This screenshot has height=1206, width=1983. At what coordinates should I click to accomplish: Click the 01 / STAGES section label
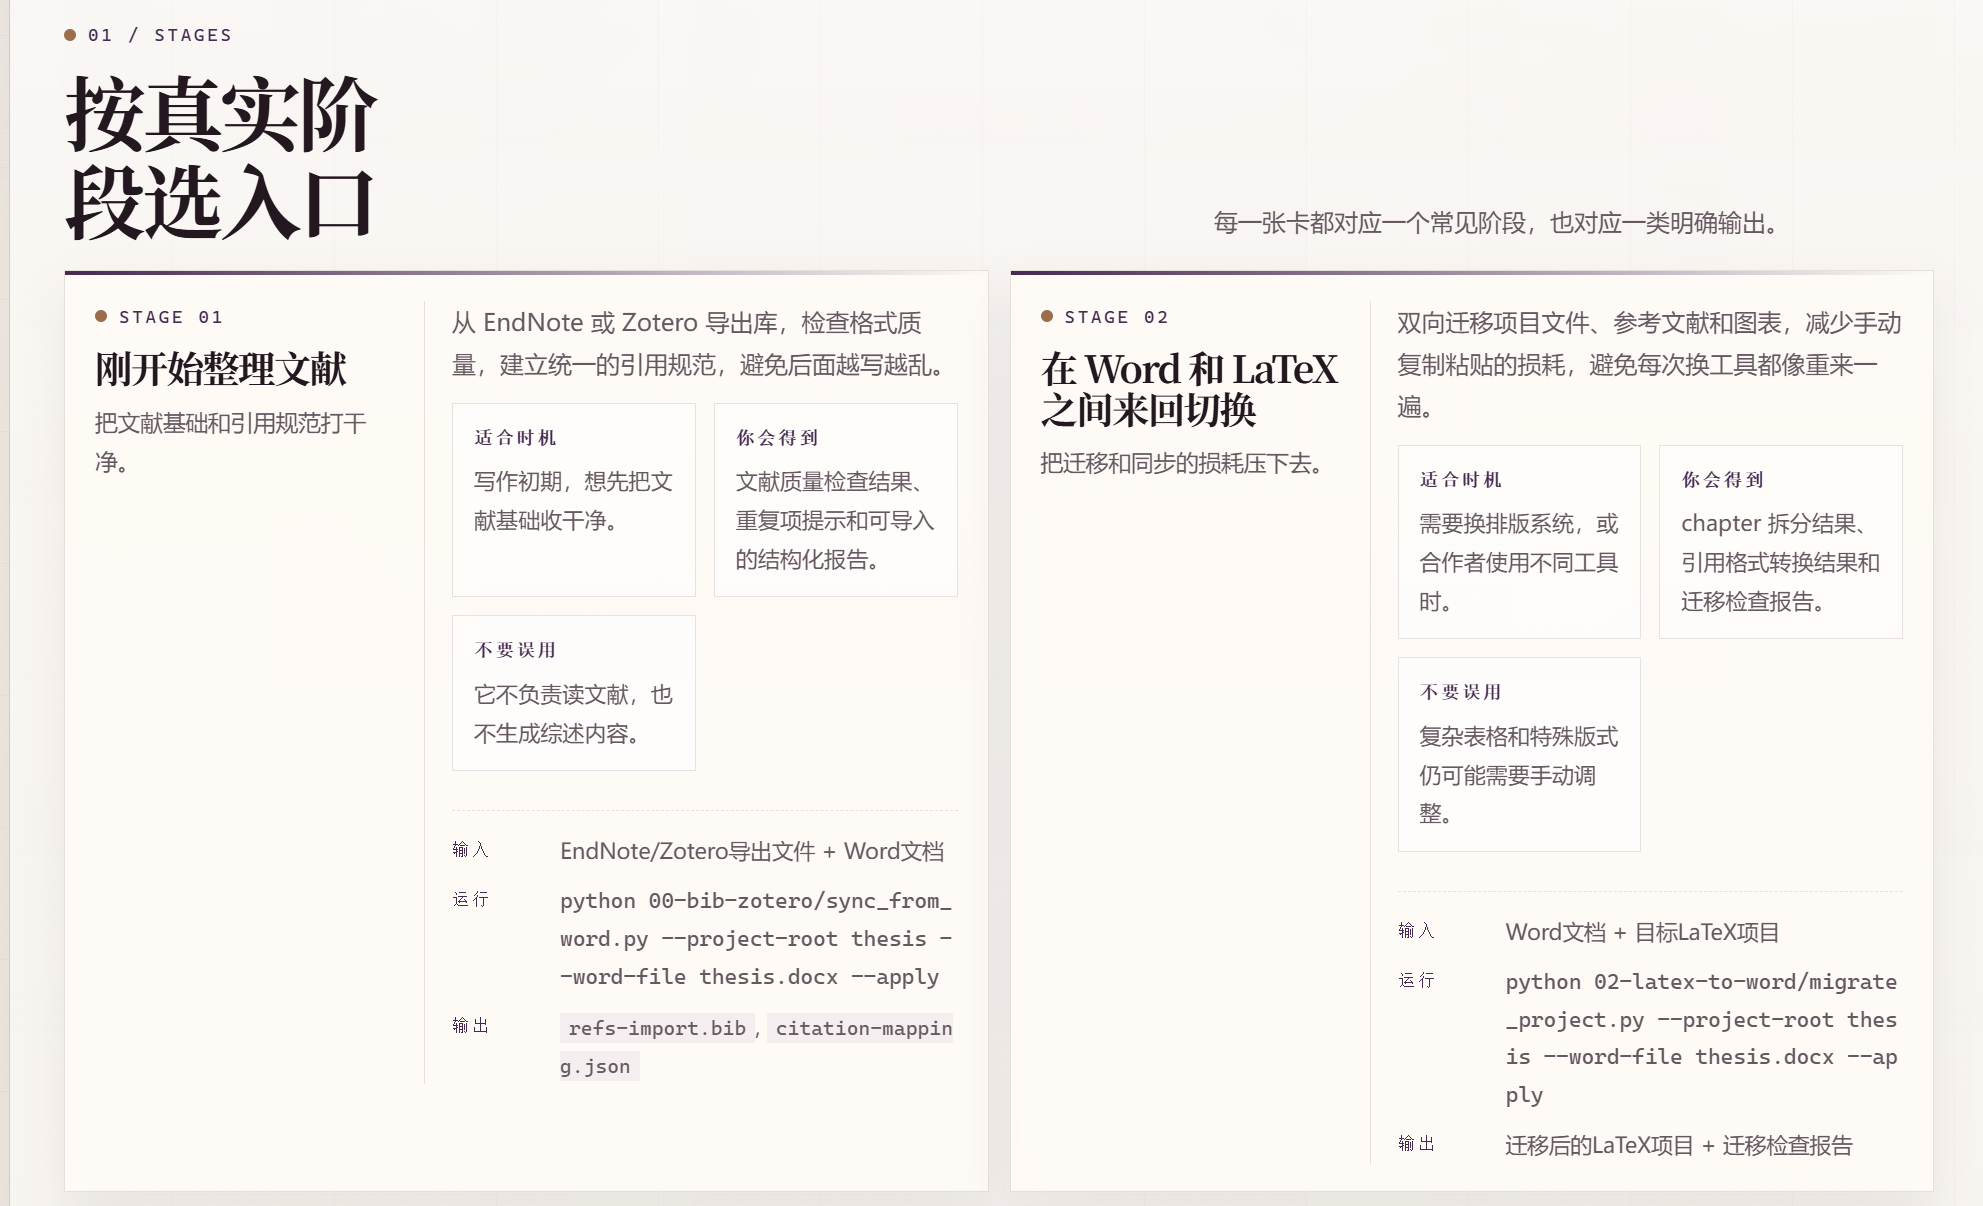(160, 35)
